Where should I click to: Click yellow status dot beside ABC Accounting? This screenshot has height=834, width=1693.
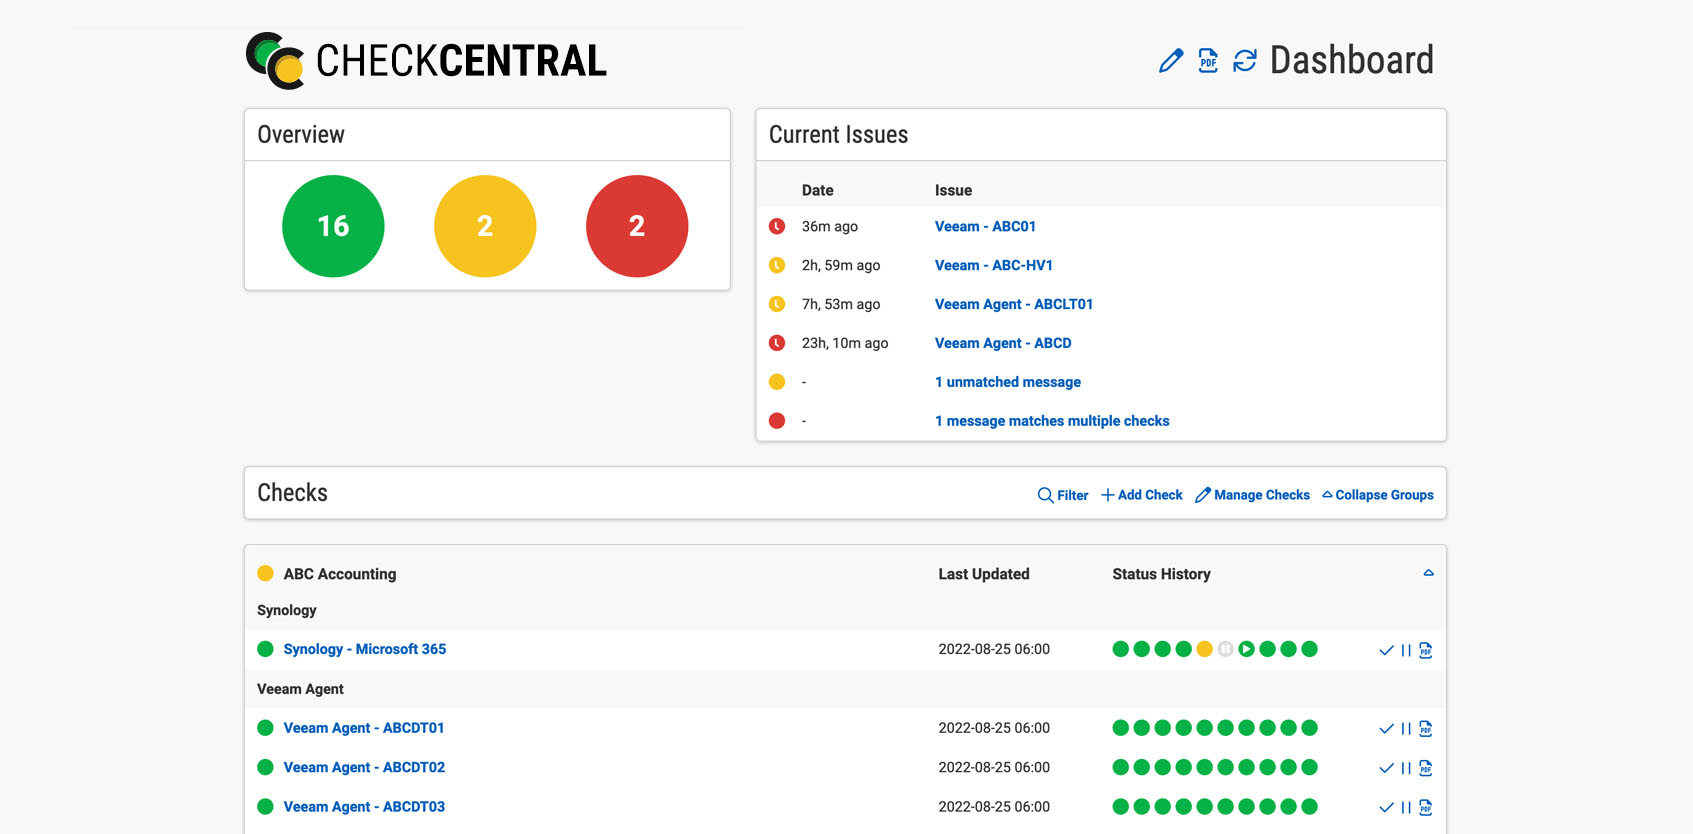[265, 573]
